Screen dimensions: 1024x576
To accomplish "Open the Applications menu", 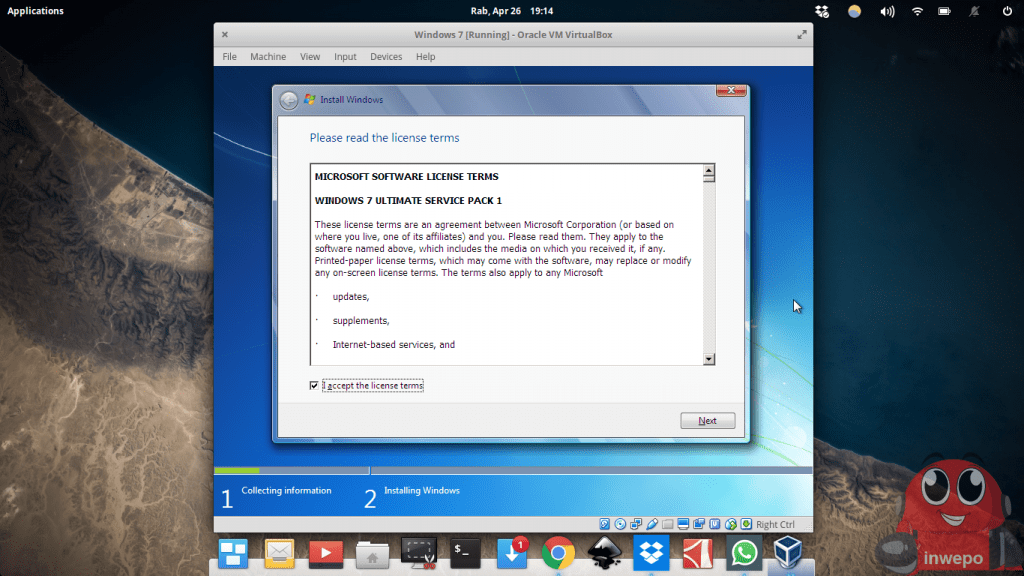I will tap(35, 11).
